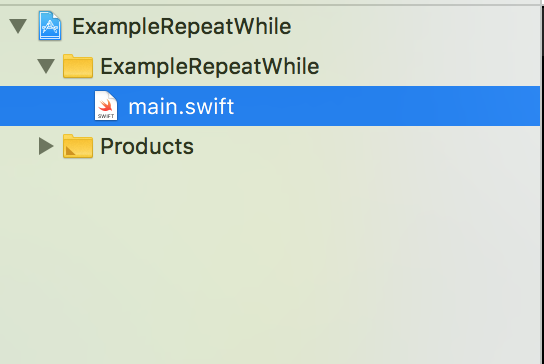Select the root ExampleRepeatWhile project name
Screen dimensions: 544x364
(181, 27)
